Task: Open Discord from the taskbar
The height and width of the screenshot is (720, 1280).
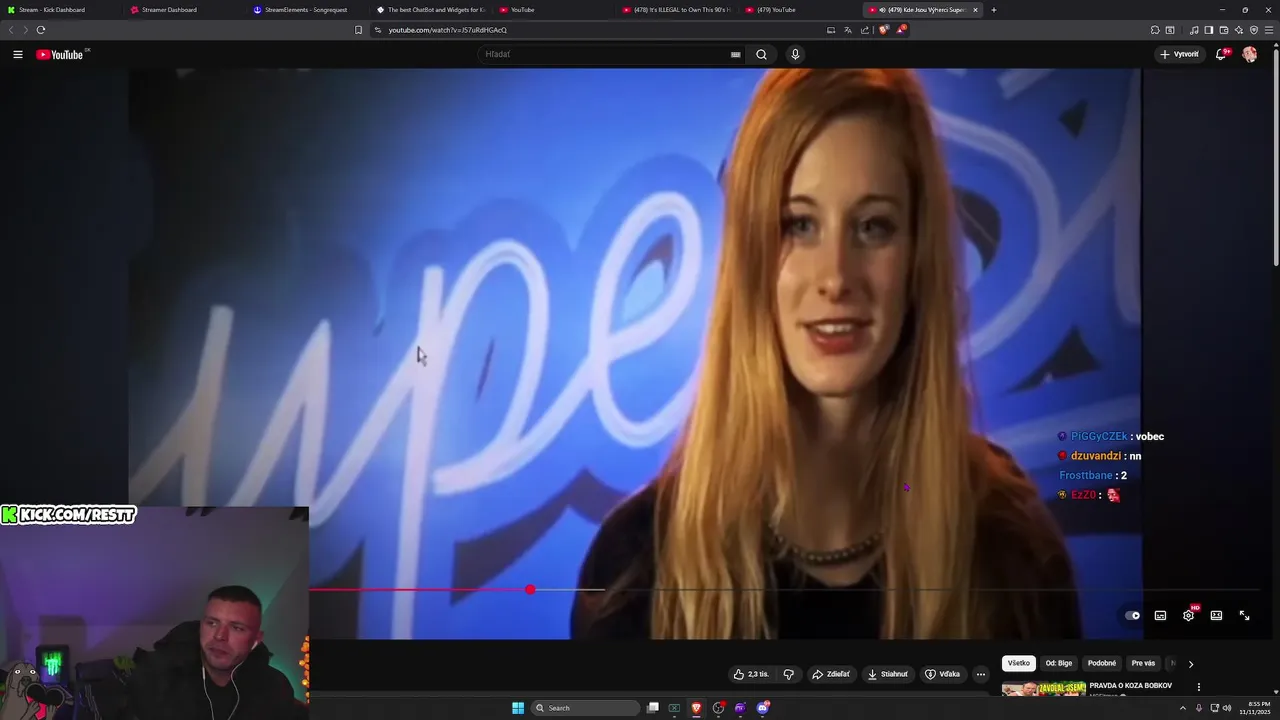Action: [763, 708]
